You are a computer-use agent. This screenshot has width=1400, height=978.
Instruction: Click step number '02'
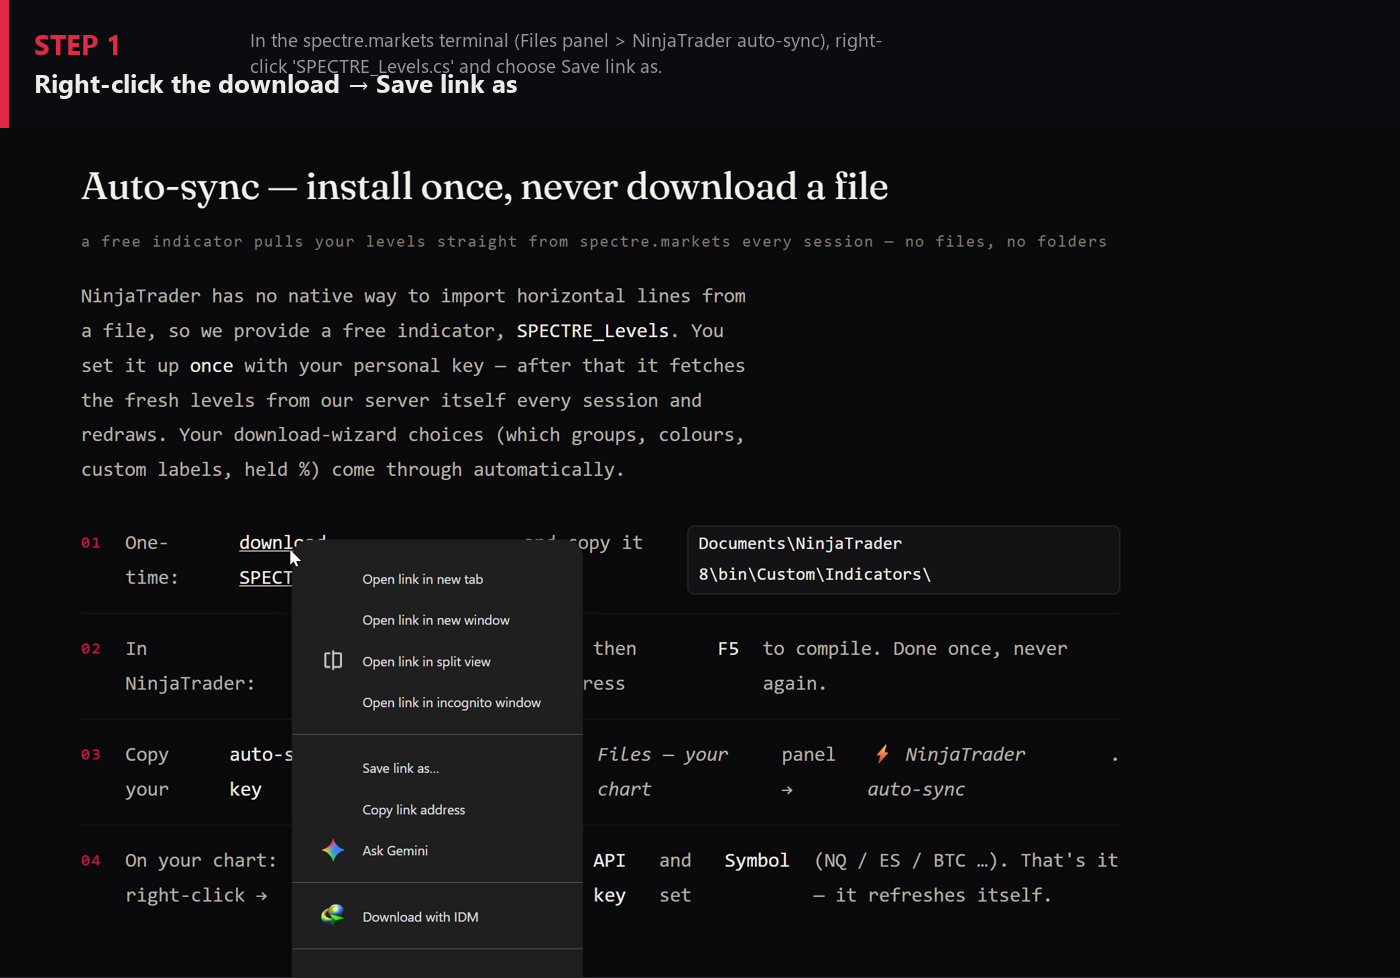pos(91,649)
